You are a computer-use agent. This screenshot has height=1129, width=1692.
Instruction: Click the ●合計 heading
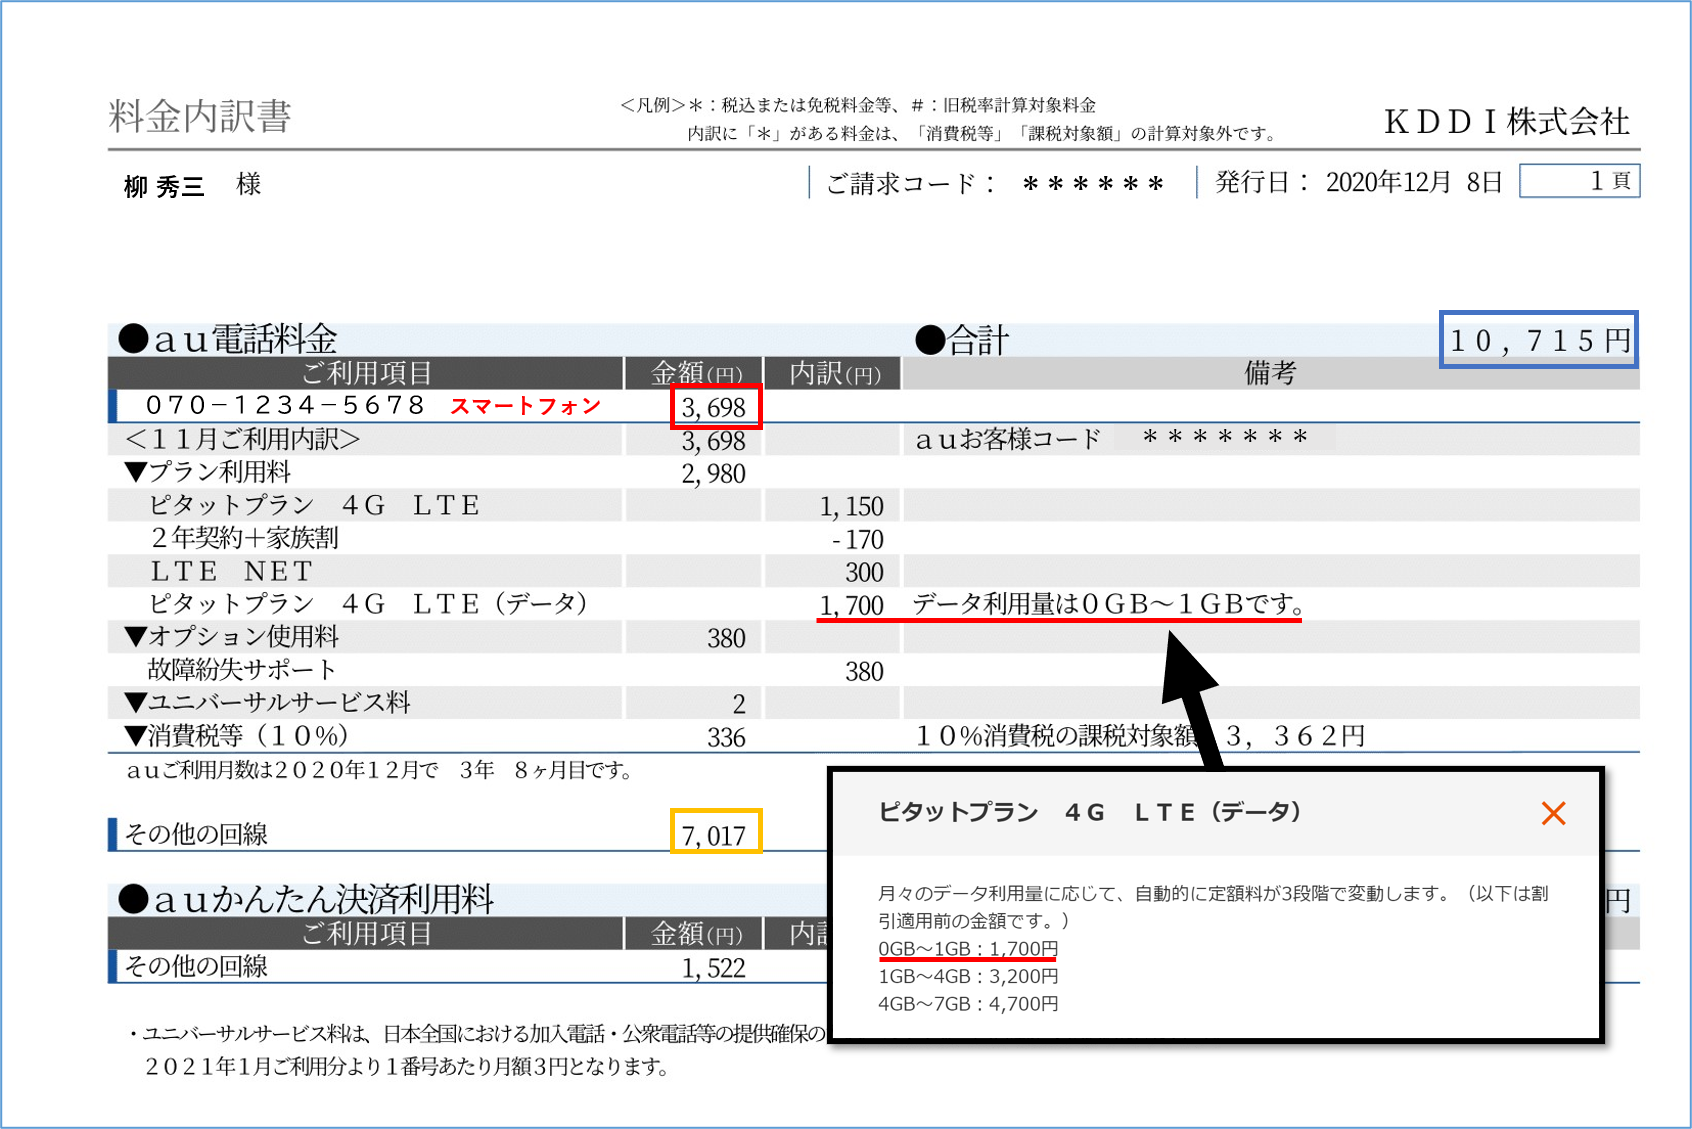coord(962,341)
